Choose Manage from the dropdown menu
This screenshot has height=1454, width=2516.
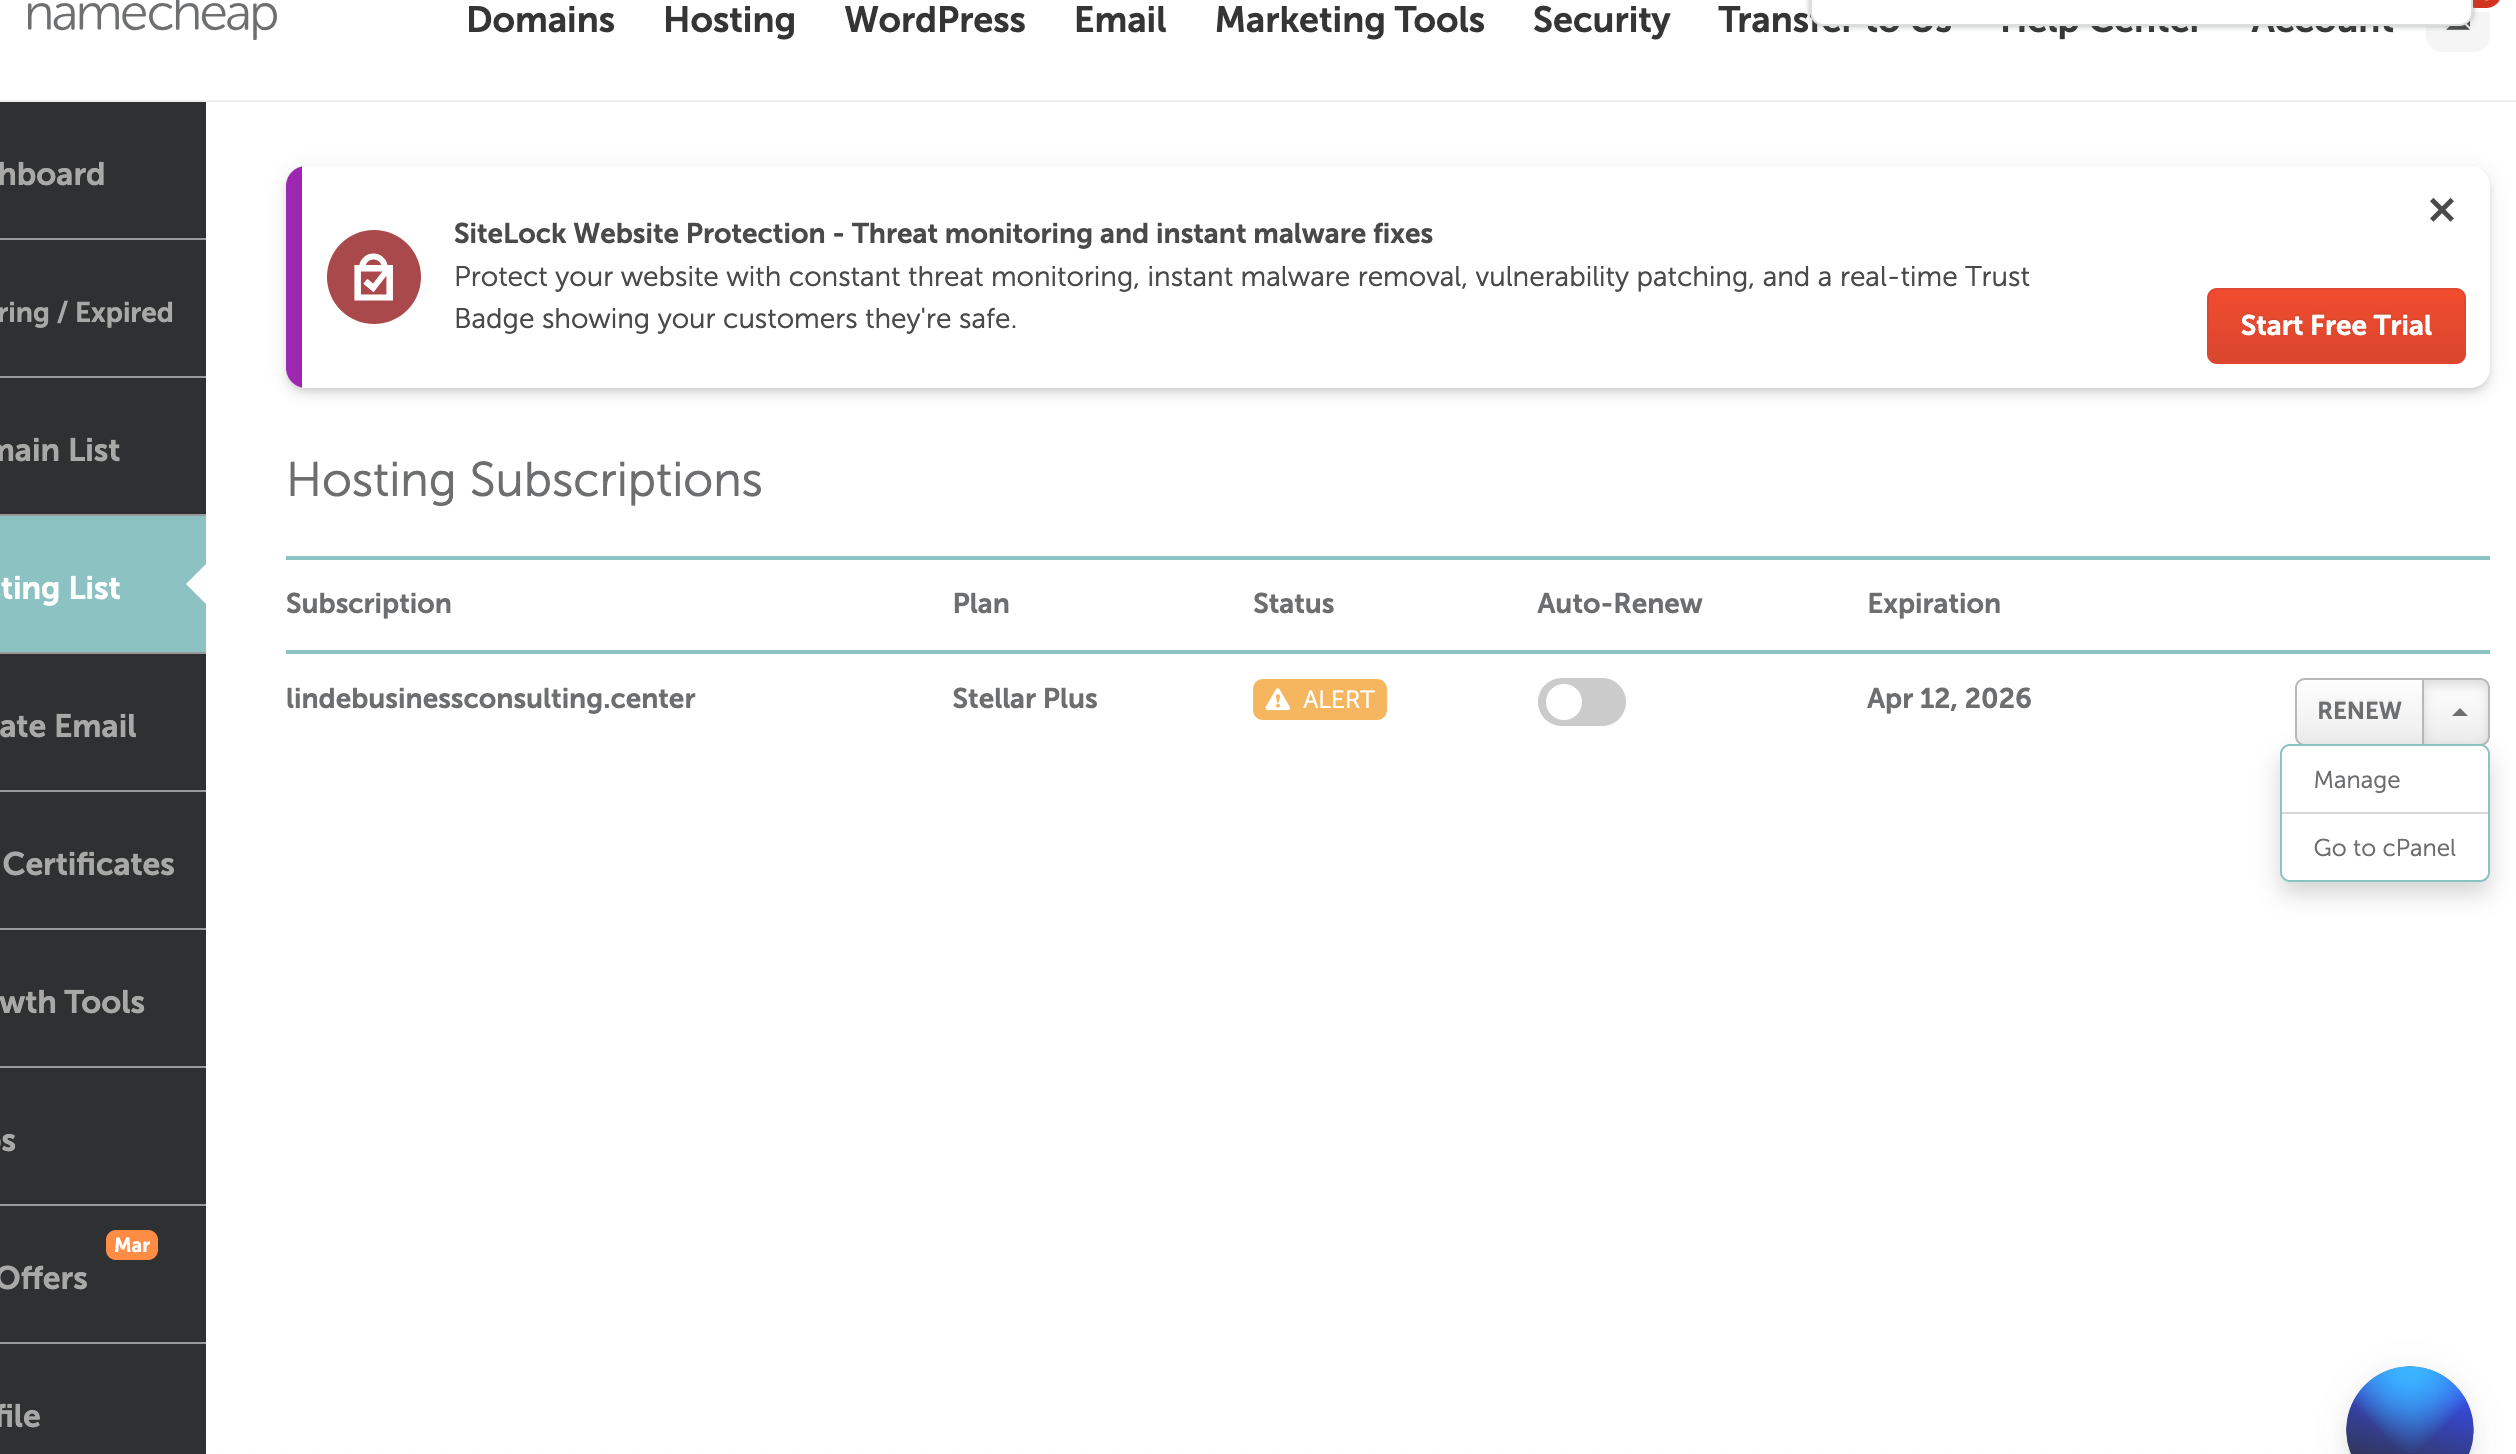pos(2384,780)
